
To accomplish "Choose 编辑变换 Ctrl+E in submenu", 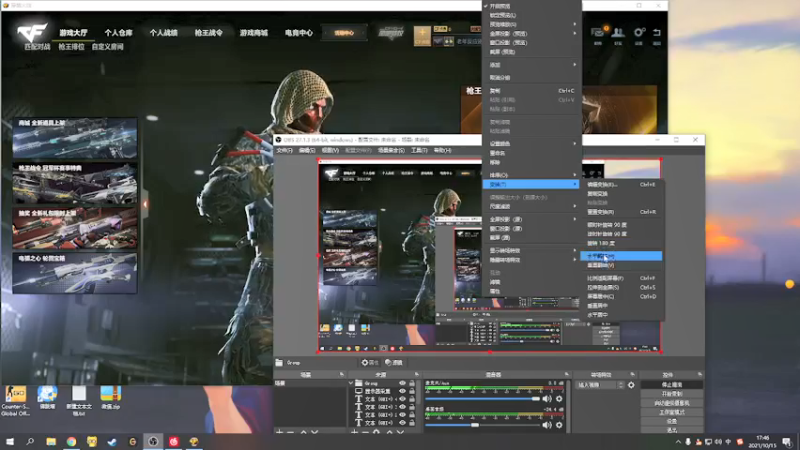I will click(x=621, y=184).
